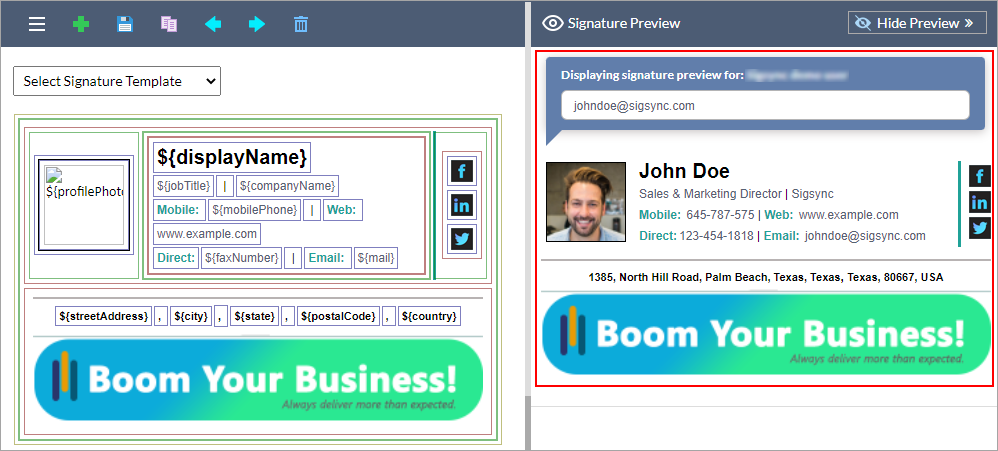Click www.example.com link in the preview

pos(848,215)
